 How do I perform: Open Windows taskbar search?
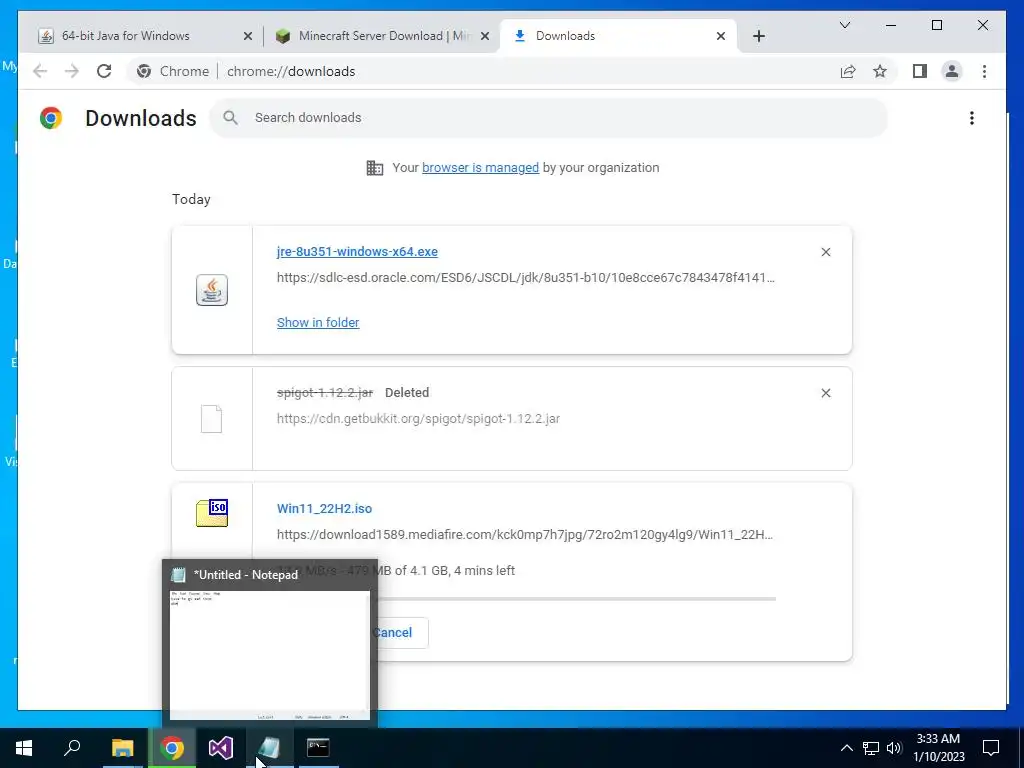[x=72, y=748]
